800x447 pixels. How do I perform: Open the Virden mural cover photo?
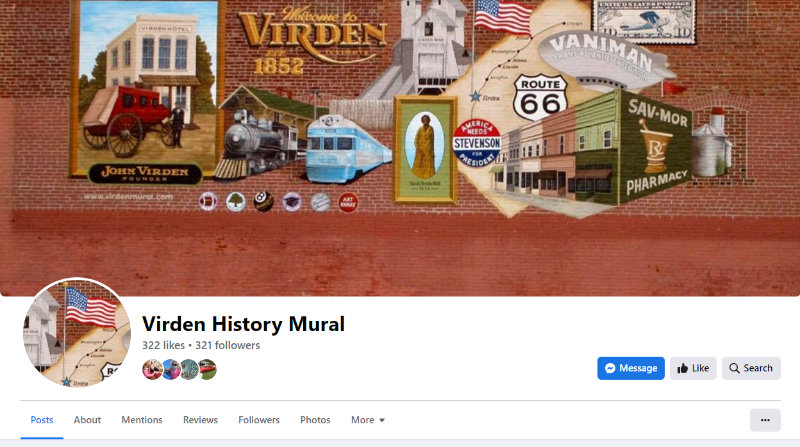[400, 148]
